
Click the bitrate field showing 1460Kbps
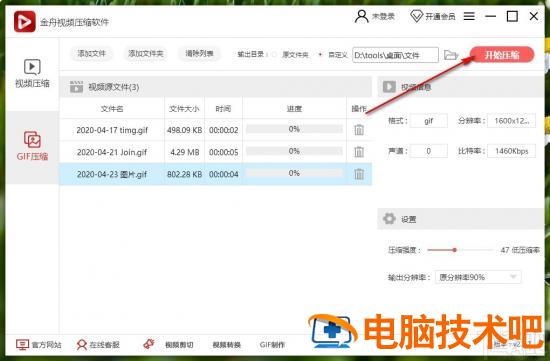coord(511,151)
